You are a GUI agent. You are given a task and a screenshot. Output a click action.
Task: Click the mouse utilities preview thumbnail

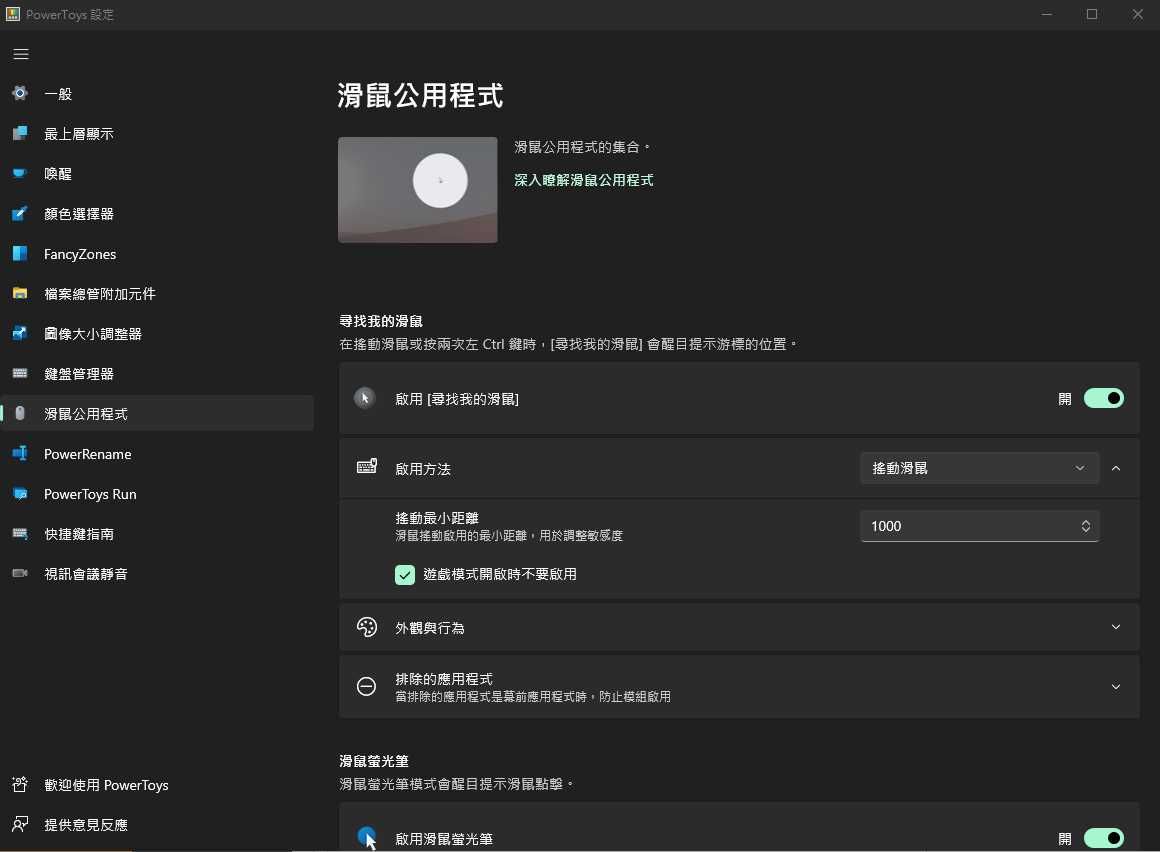(417, 190)
